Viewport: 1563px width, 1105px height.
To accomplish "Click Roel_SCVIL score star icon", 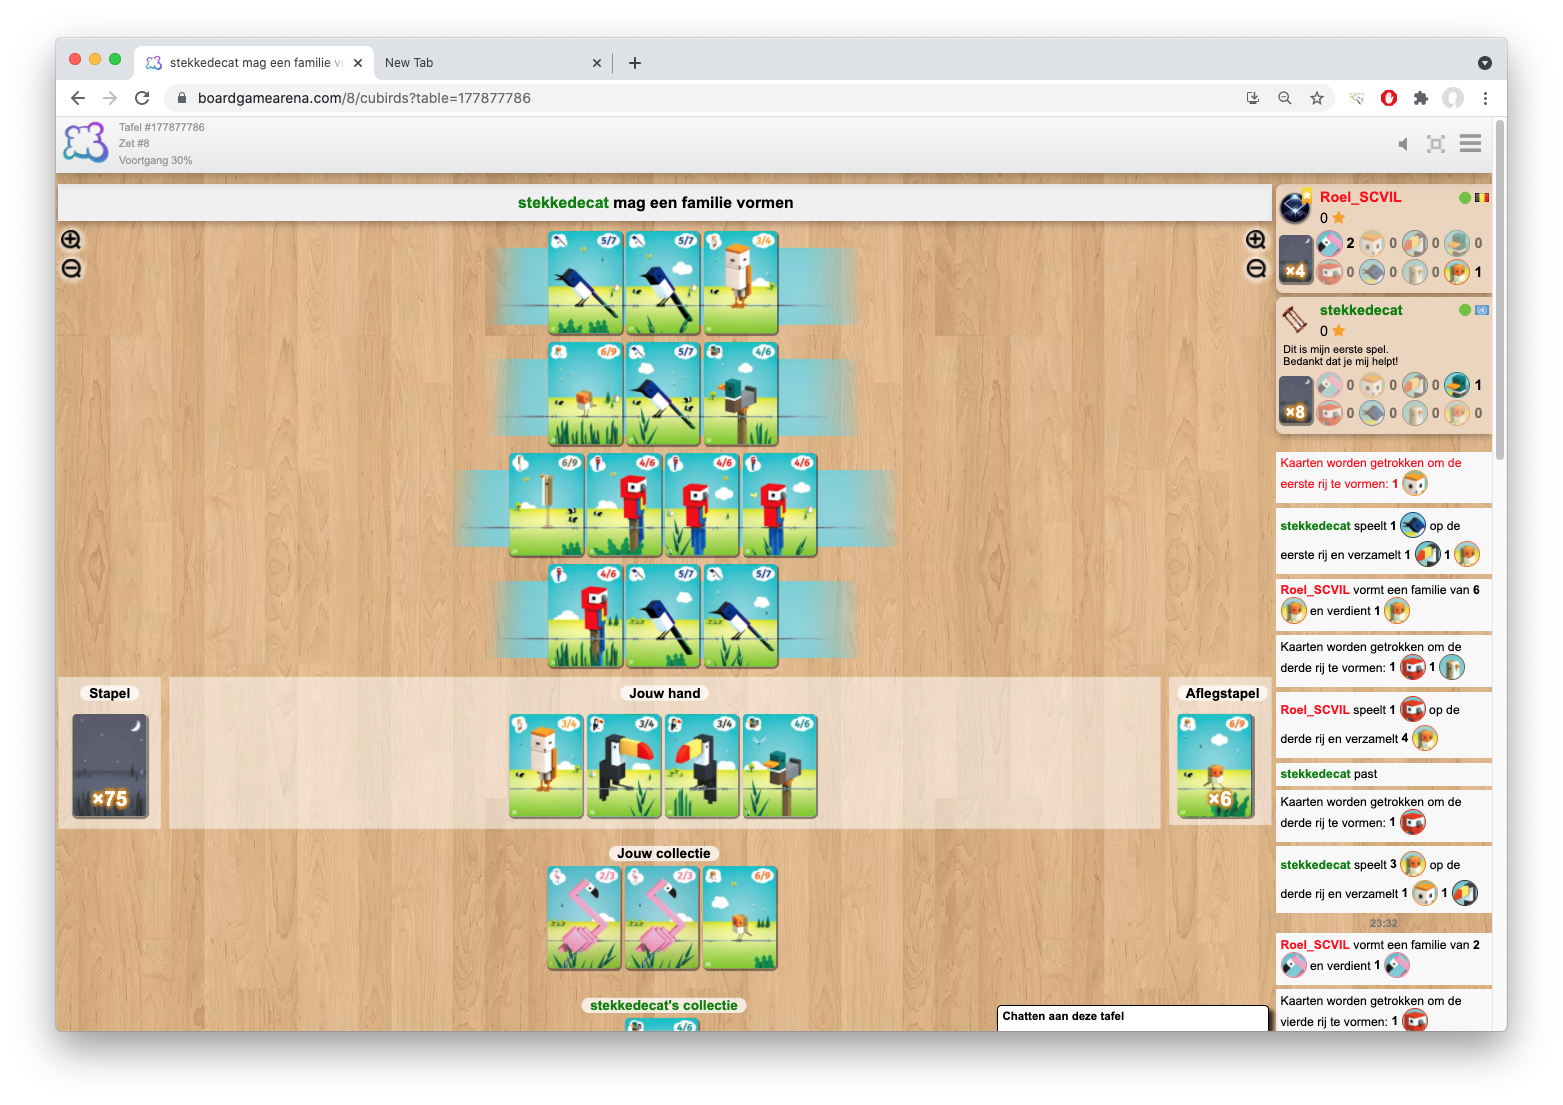I will [x=1339, y=218].
